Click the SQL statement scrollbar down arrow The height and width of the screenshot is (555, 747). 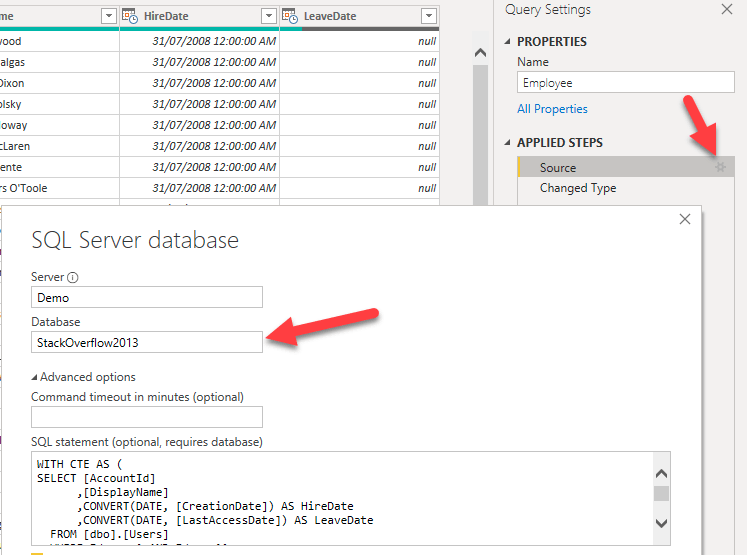pos(661,523)
